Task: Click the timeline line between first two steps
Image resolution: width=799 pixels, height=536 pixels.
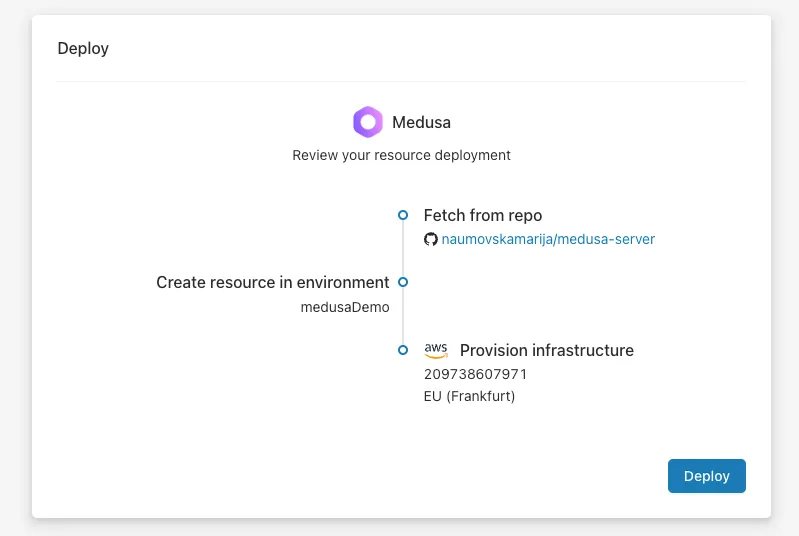Action: pyautogui.click(x=403, y=249)
